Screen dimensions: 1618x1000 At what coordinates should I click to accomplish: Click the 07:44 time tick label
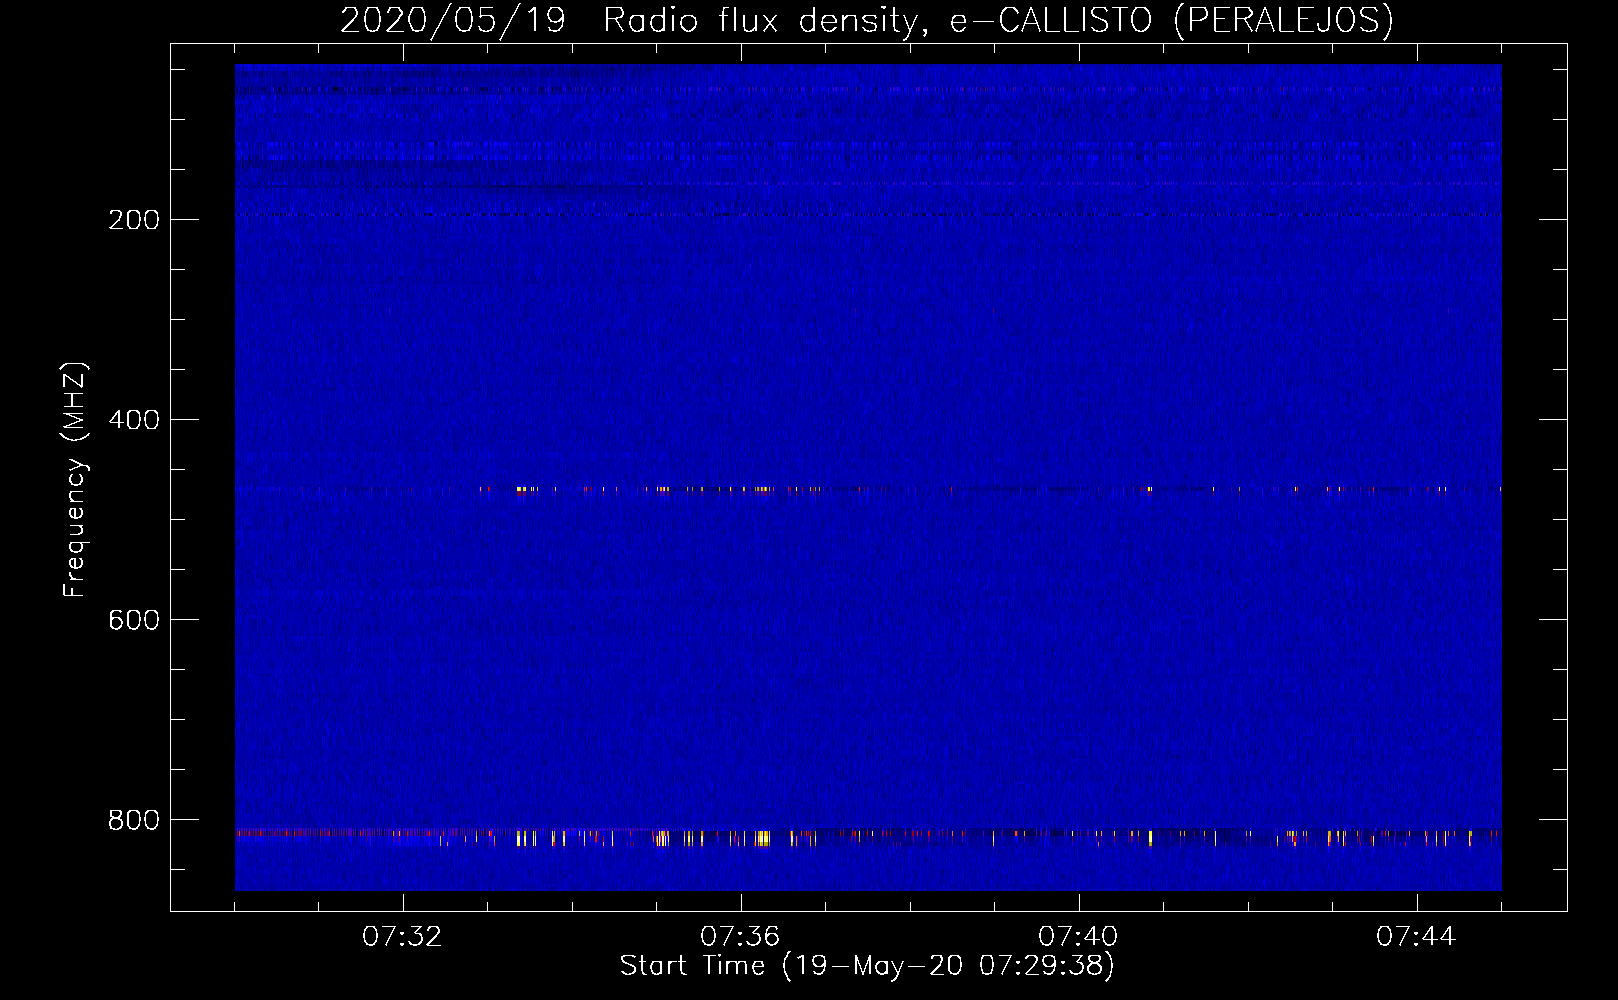point(1416,937)
